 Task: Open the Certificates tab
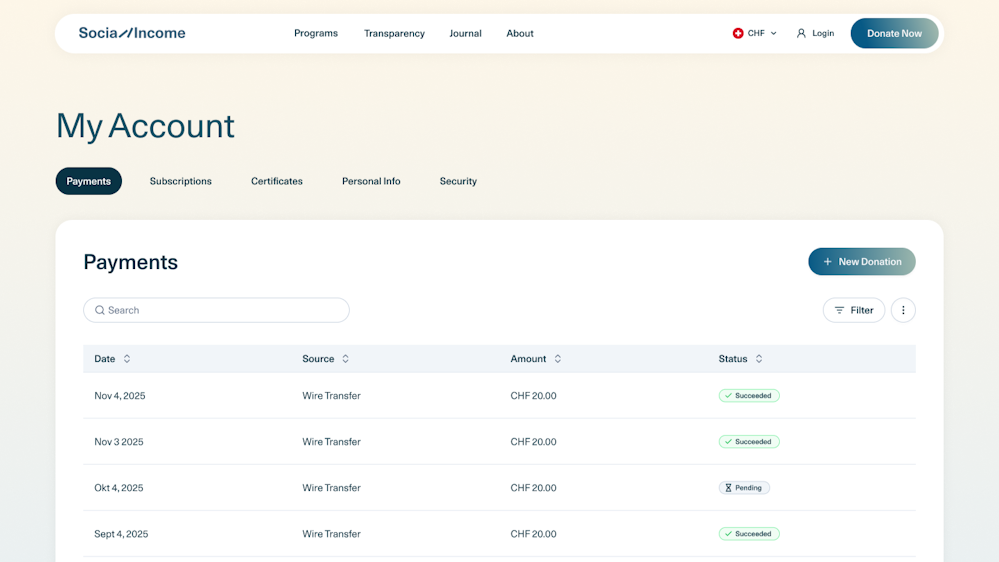(277, 181)
